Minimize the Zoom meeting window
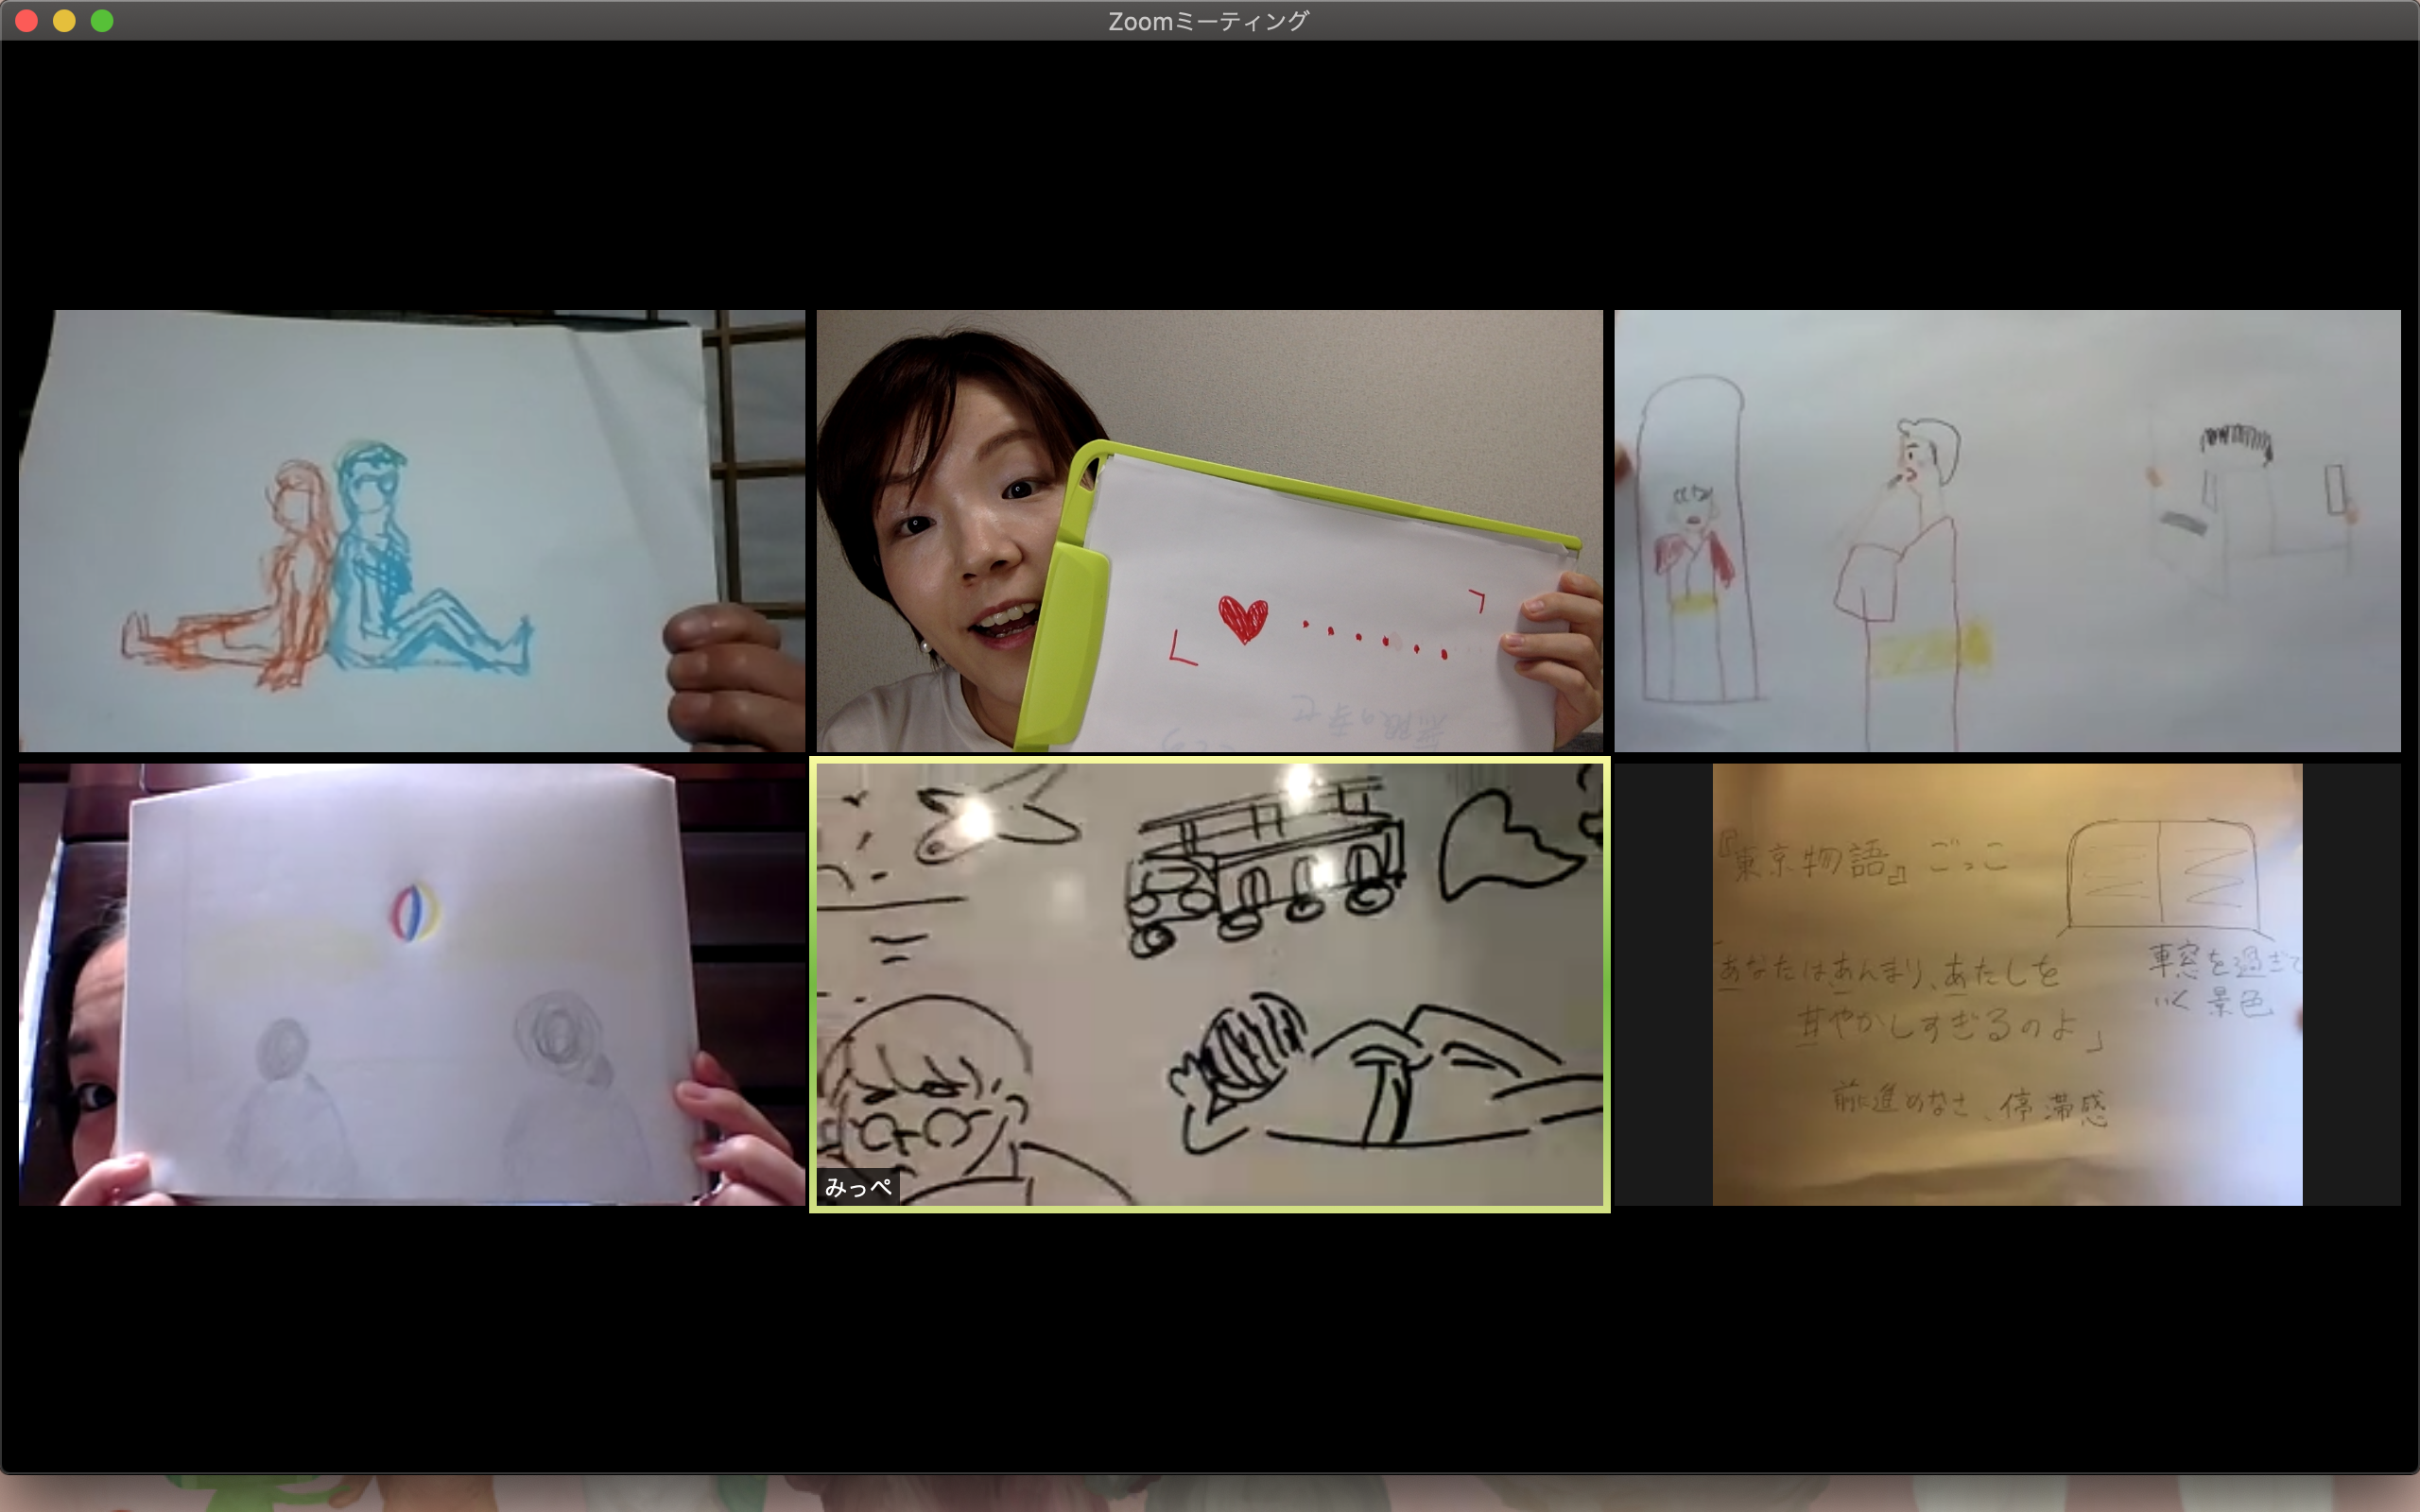Viewport: 2420px width, 1512px height. (x=64, y=21)
